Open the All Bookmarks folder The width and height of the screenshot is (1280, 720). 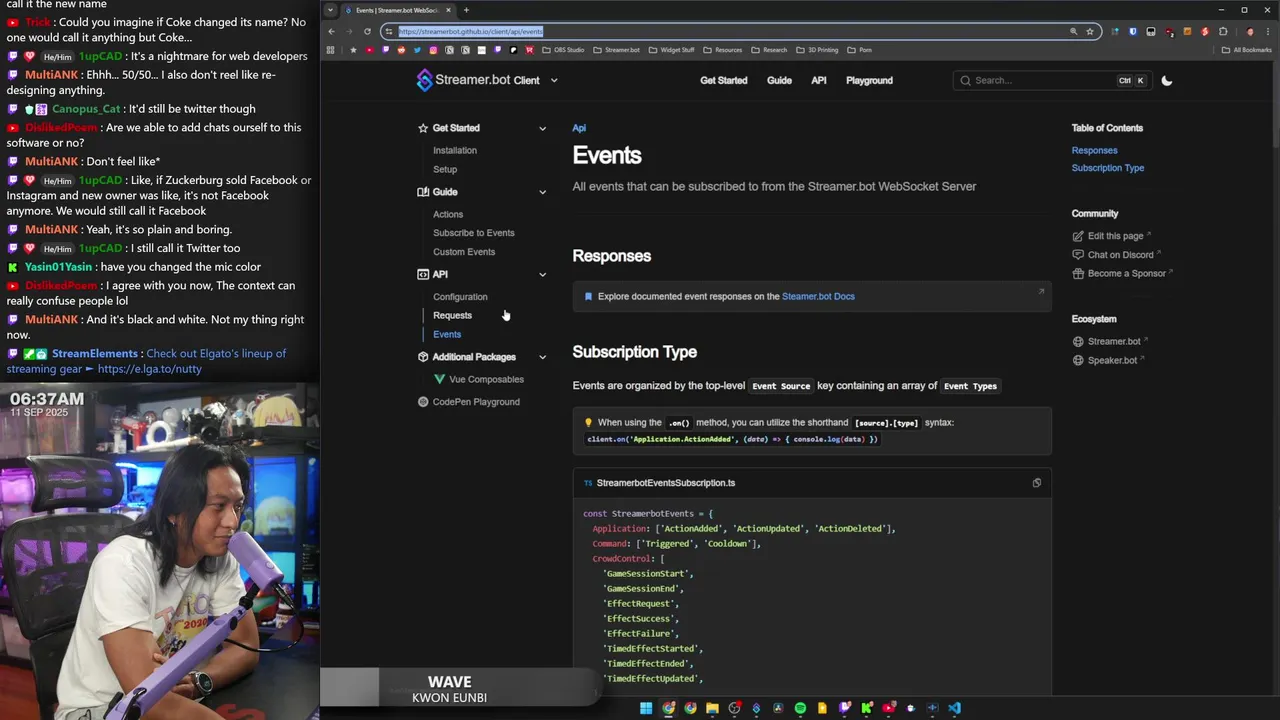(x=1247, y=50)
